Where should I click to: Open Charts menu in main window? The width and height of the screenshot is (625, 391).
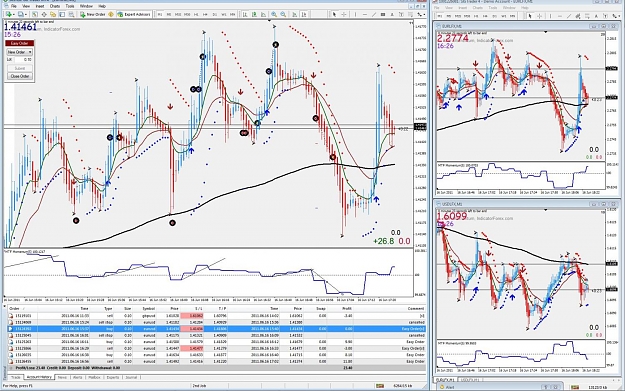point(55,6)
